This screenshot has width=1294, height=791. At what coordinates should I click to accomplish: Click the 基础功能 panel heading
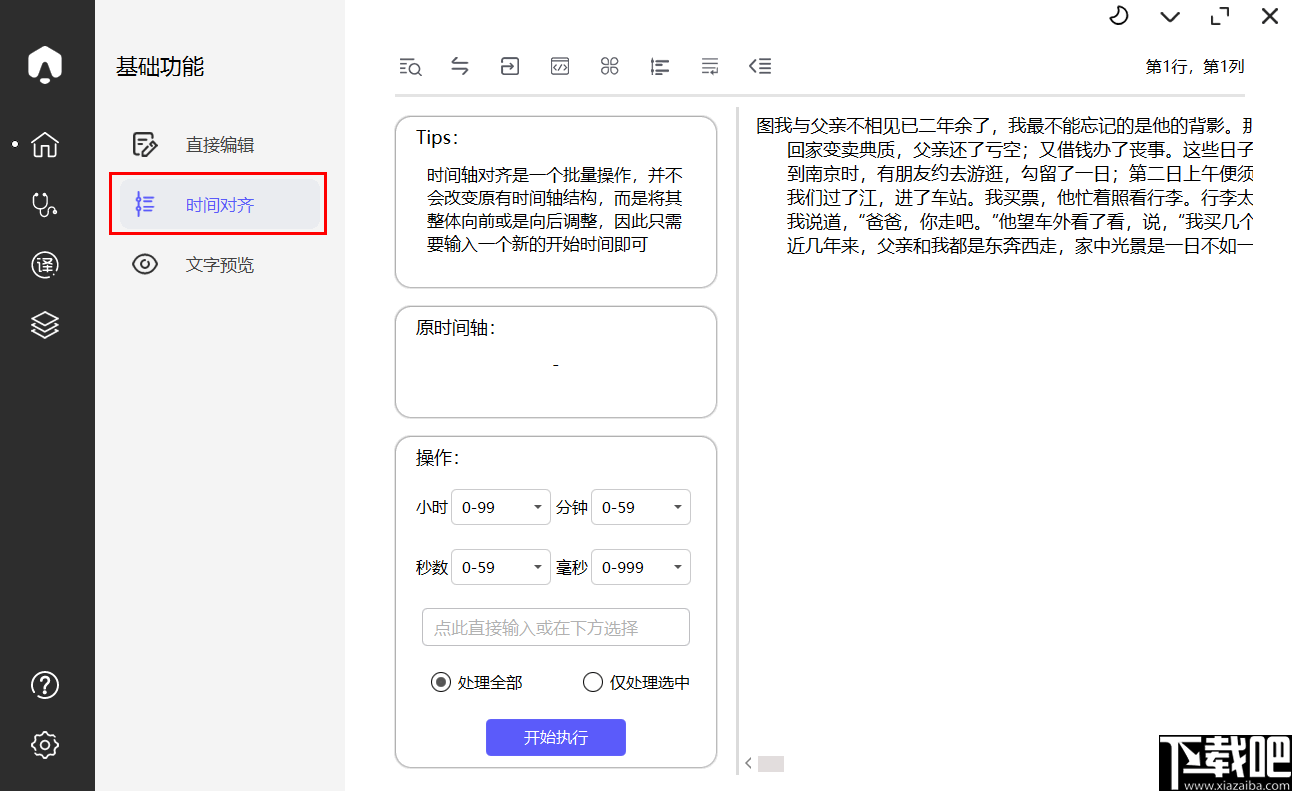pyautogui.click(x=160, y=67)
